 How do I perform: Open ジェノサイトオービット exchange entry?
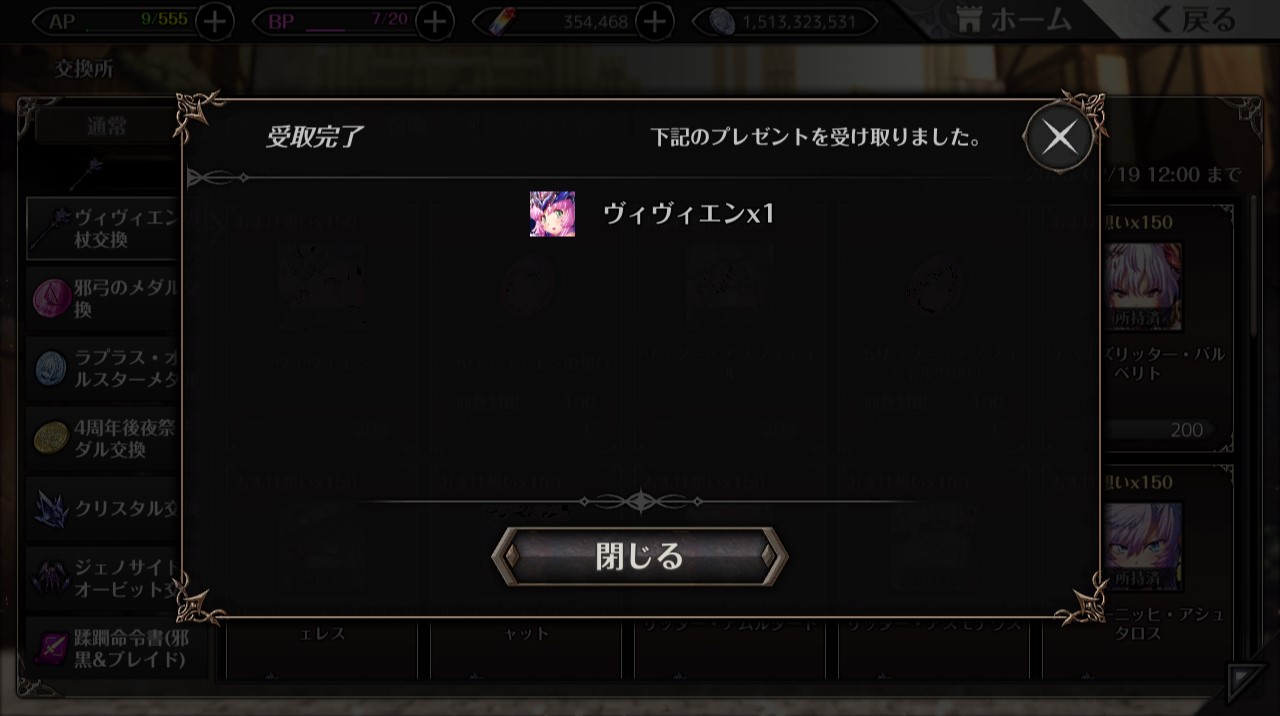pyautogui.click(x=106, y=578)
